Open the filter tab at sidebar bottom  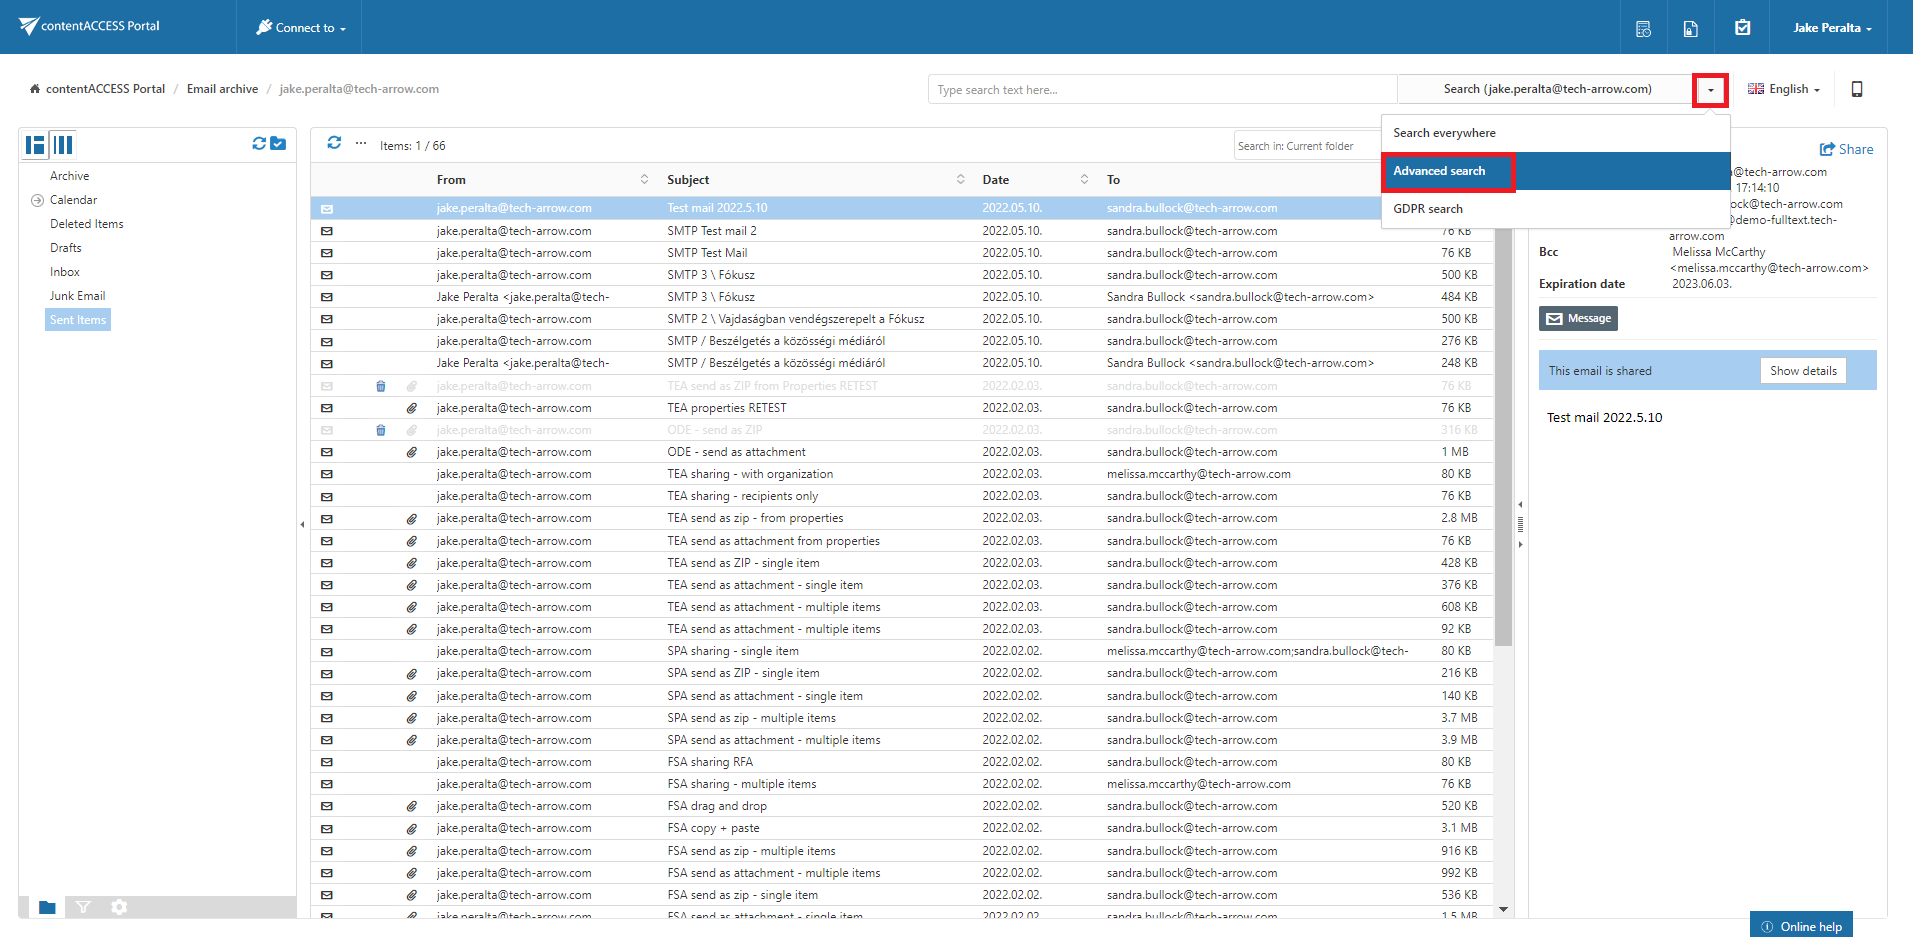(83, 907)
